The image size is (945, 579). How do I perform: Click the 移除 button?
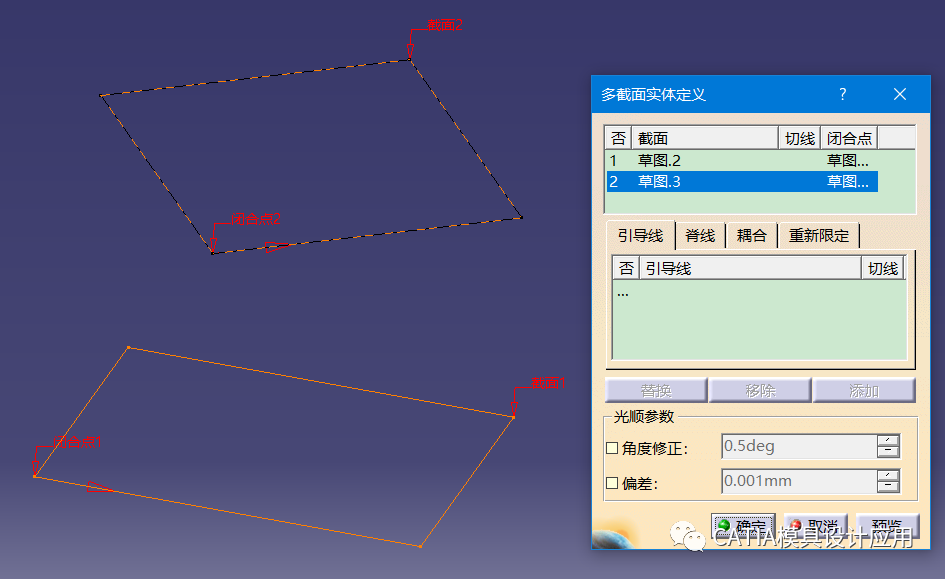click(760, 390)
